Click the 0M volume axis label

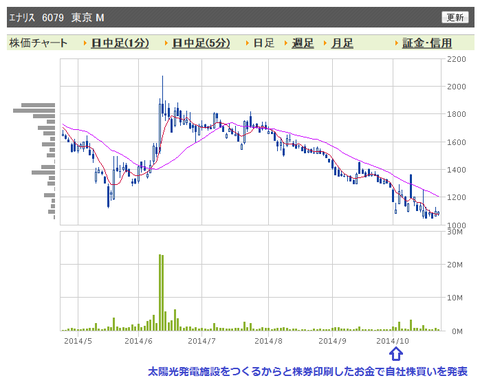457,331
